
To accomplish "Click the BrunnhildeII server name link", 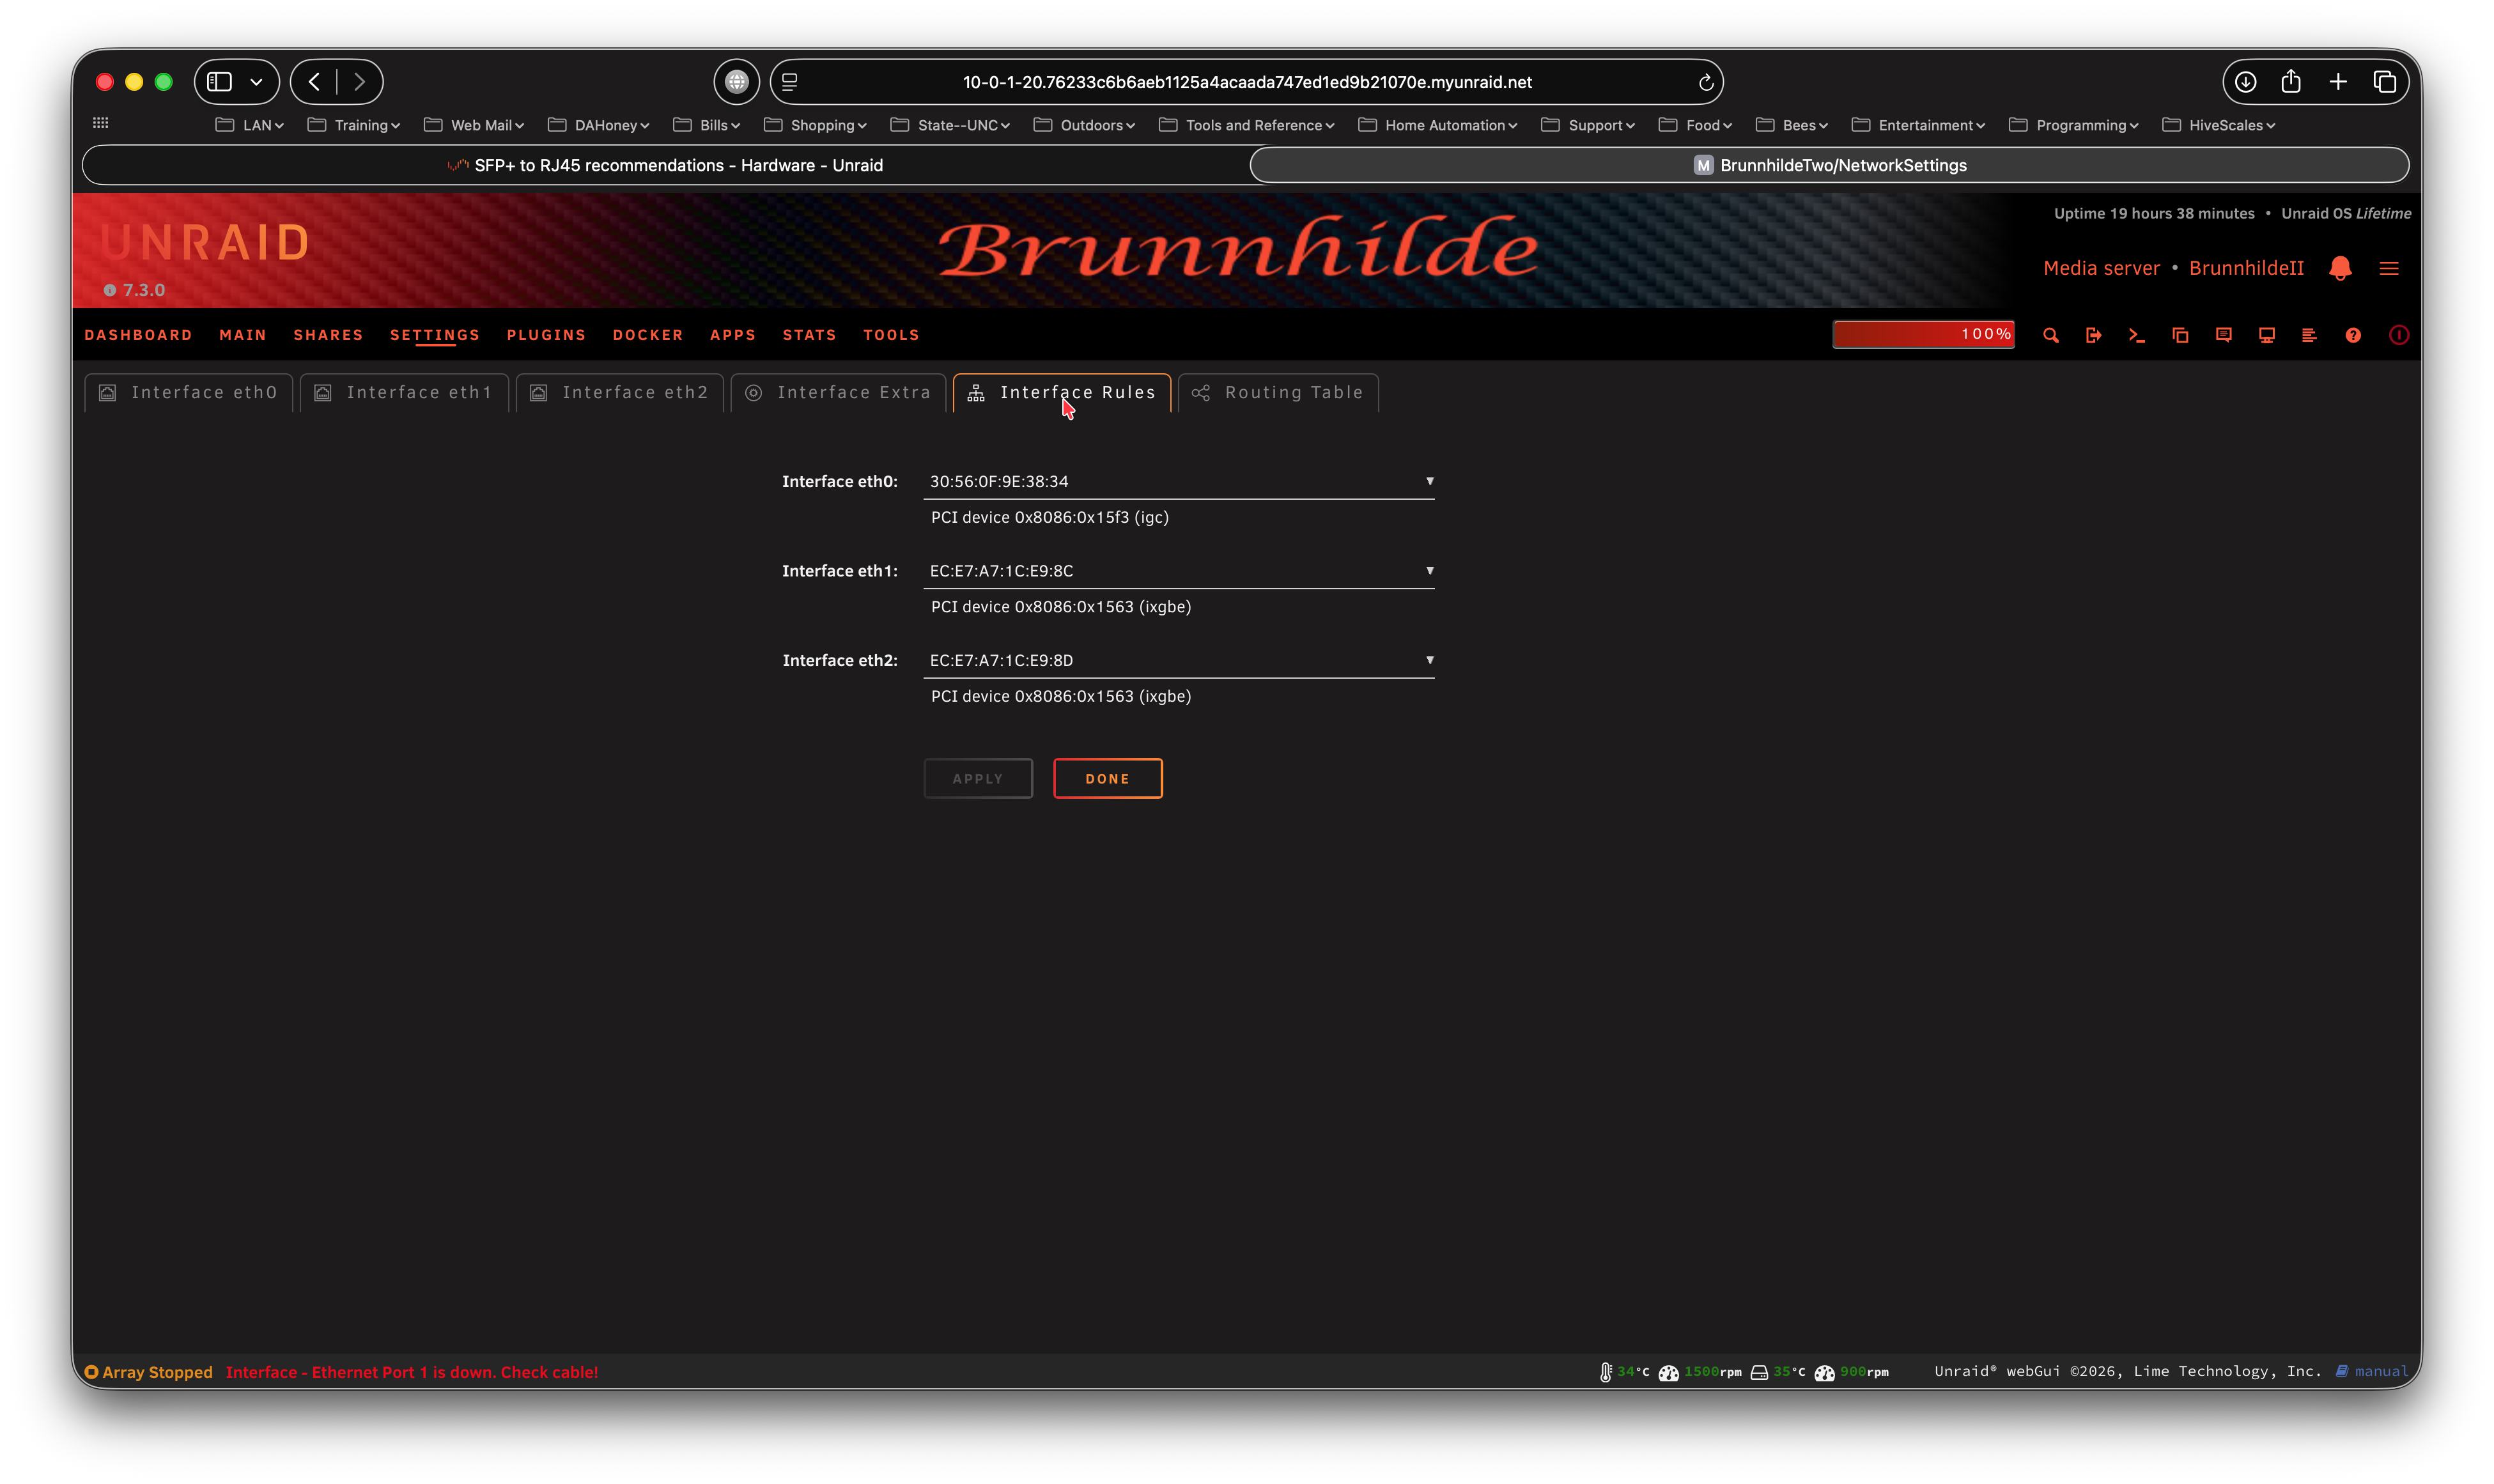I will pos(2246,268).
